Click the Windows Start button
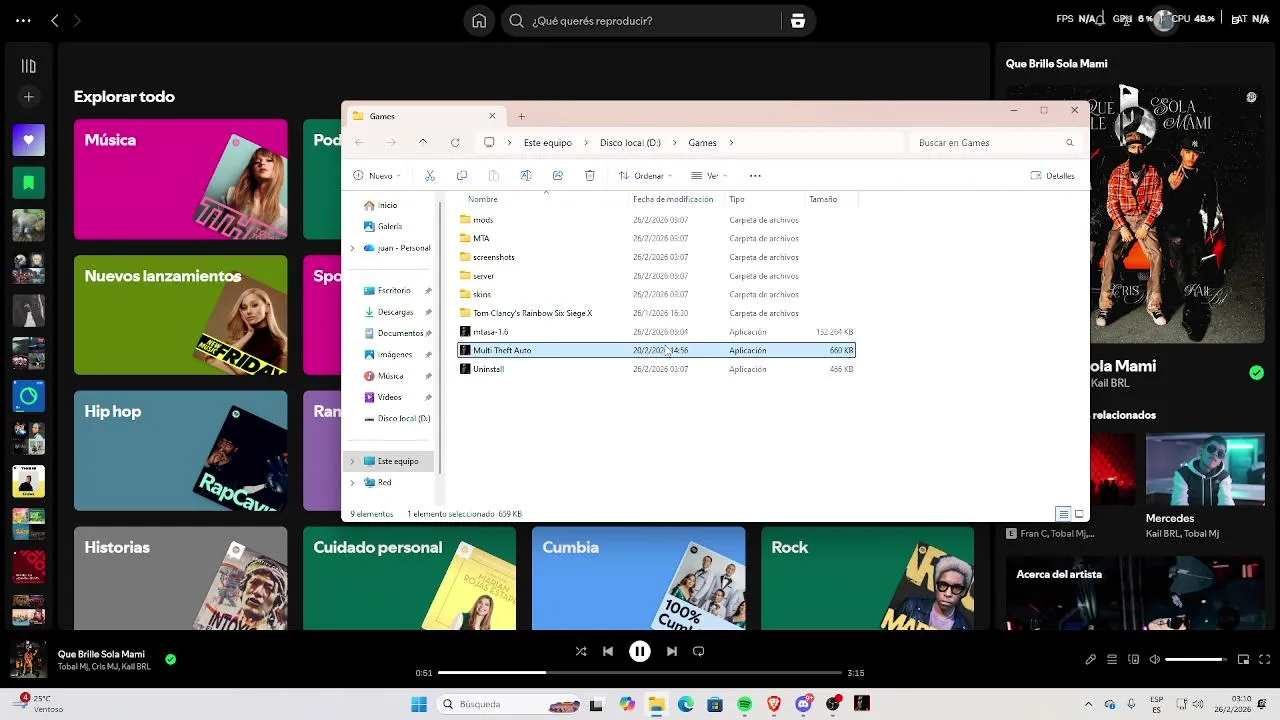Viewport: 1280px width, 720px height. click(x=419, y=705)
